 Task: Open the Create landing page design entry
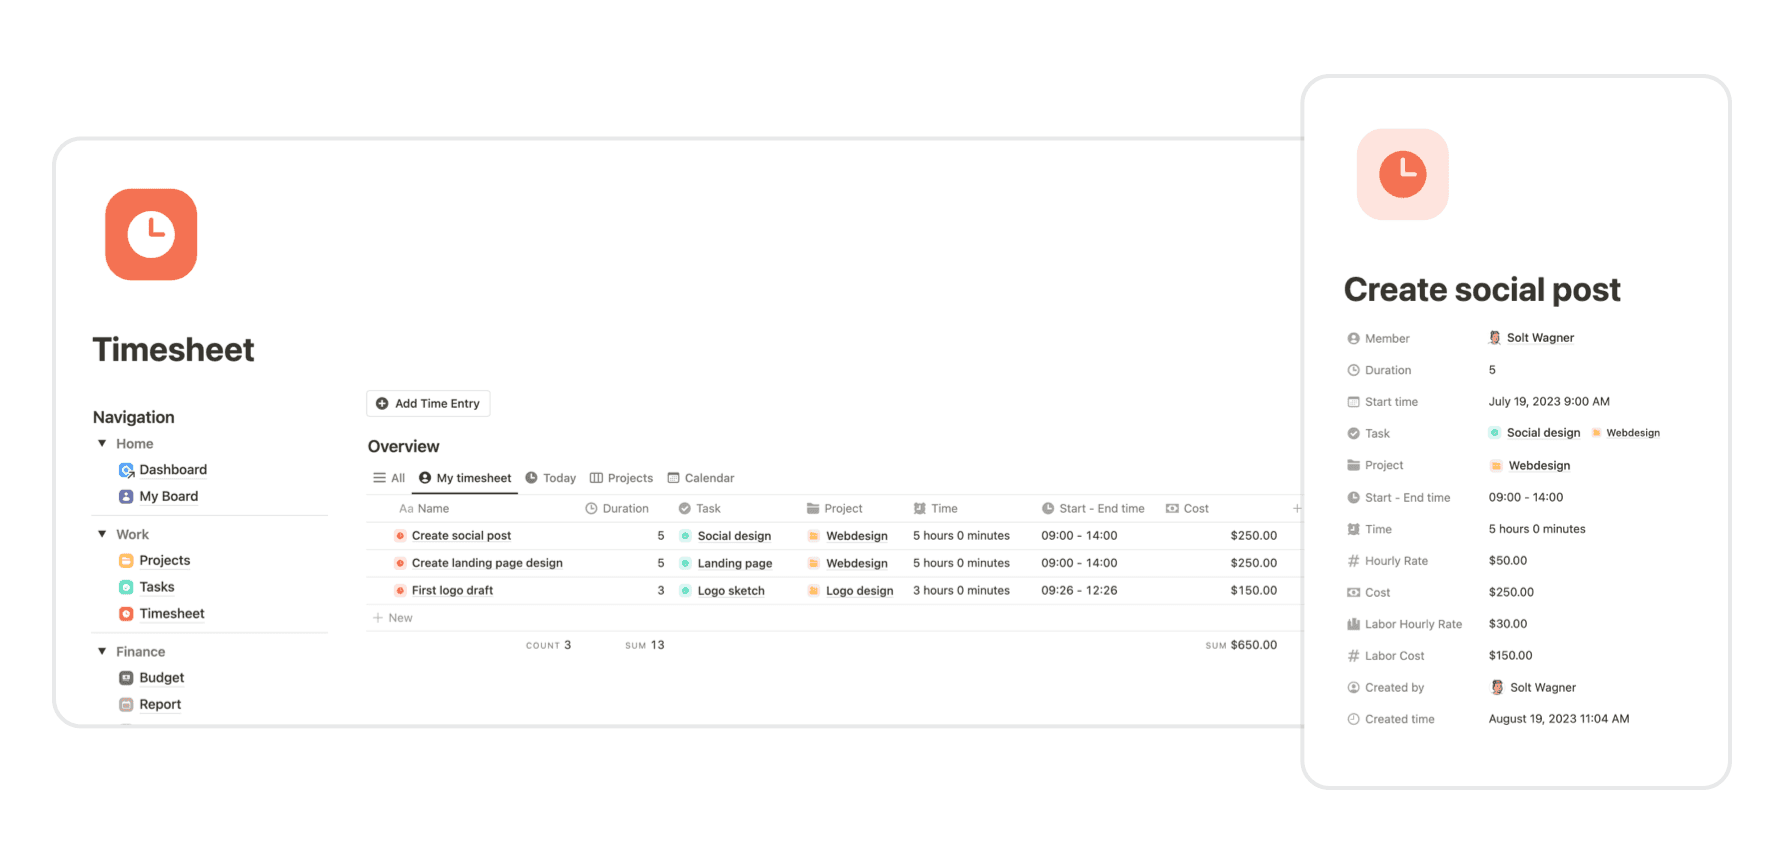tap(487, 563)
